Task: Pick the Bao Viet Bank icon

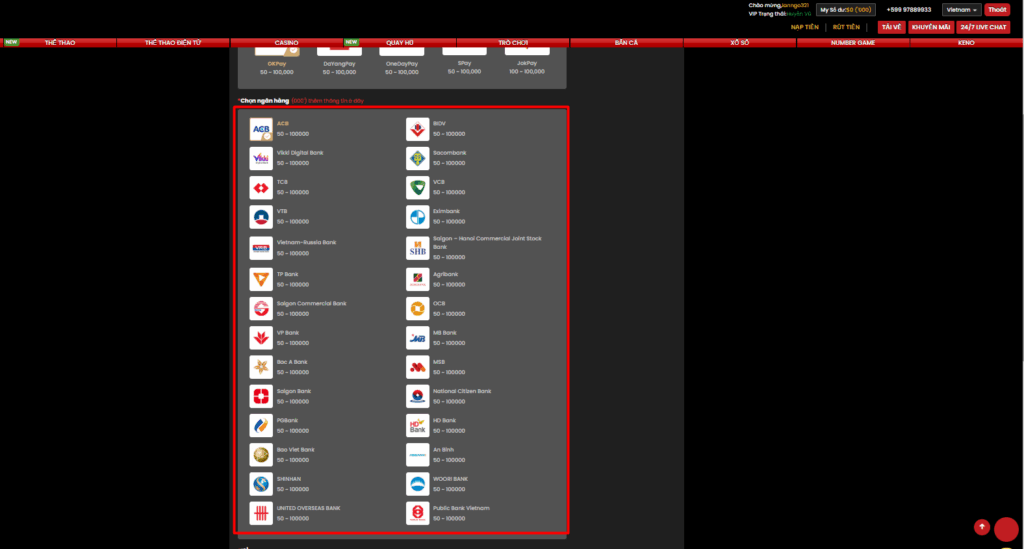Action: click(261, 455)
